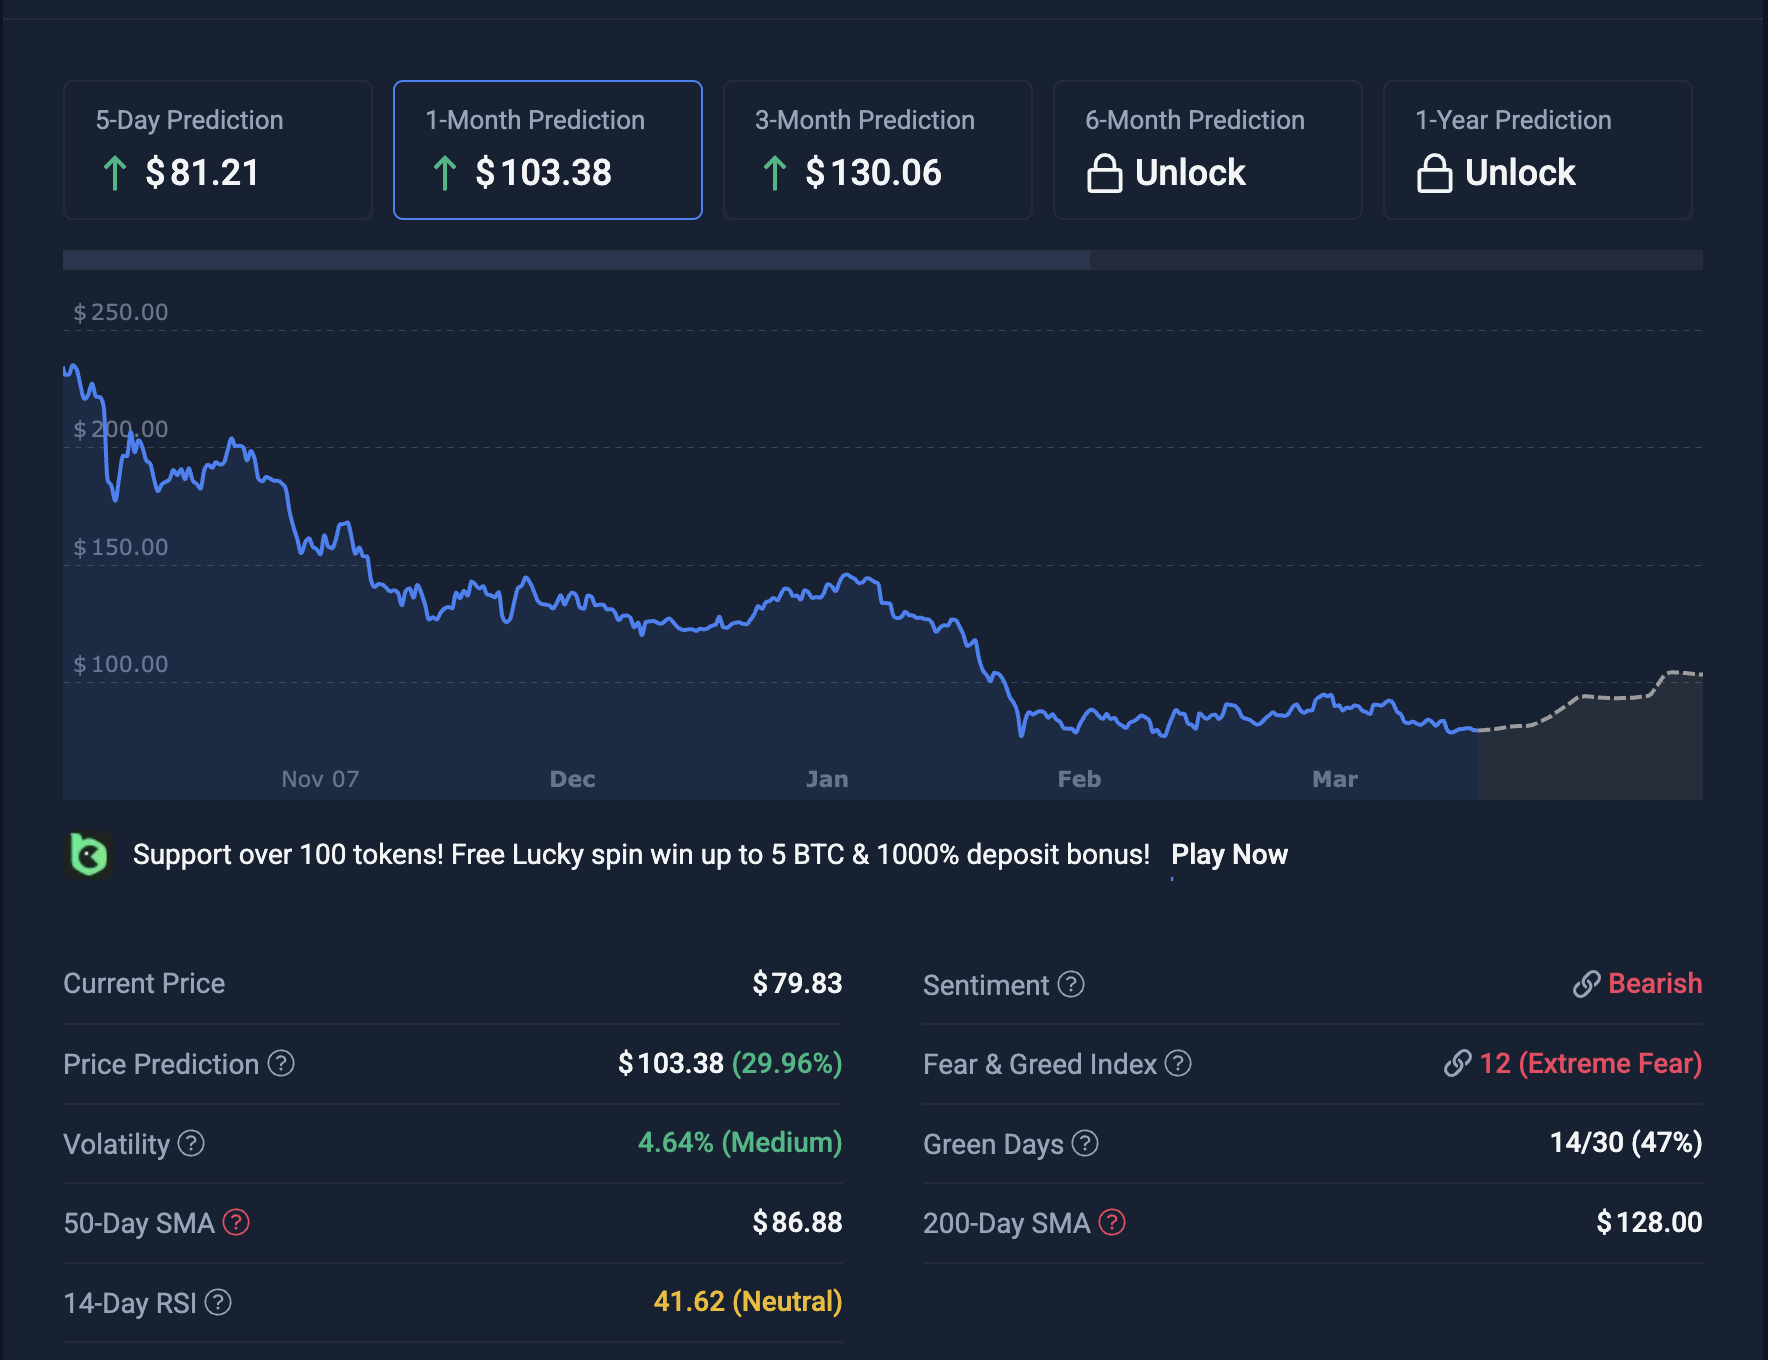This screenshot has width=1768, height=1360.
Task: Open the 12 (Extreme Fear) link
Action: click(x=1589, y=1063)
